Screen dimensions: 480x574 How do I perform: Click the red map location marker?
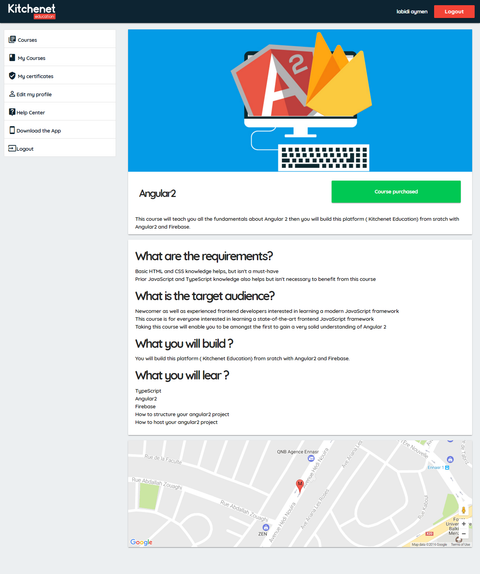pyautogui.click(x=299, y=486)
